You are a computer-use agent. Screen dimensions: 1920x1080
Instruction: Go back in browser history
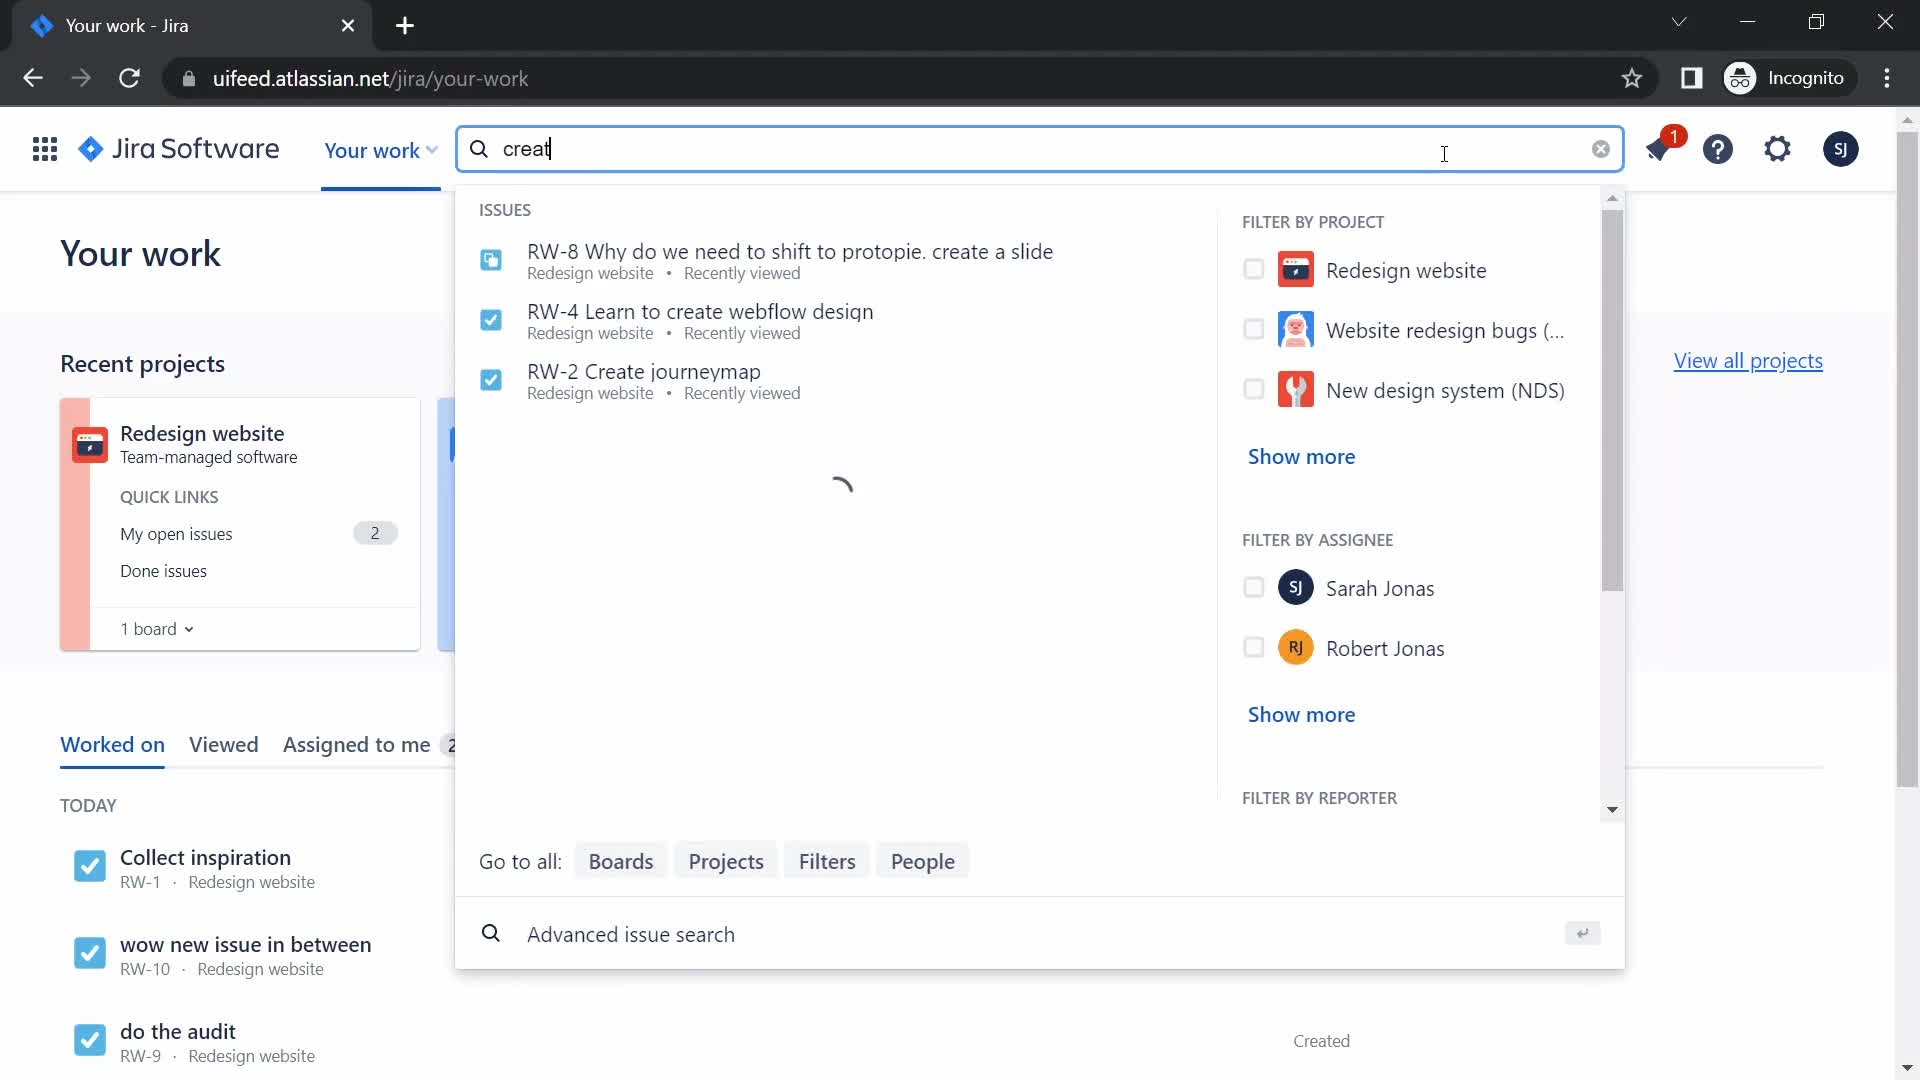coord(33,78)
